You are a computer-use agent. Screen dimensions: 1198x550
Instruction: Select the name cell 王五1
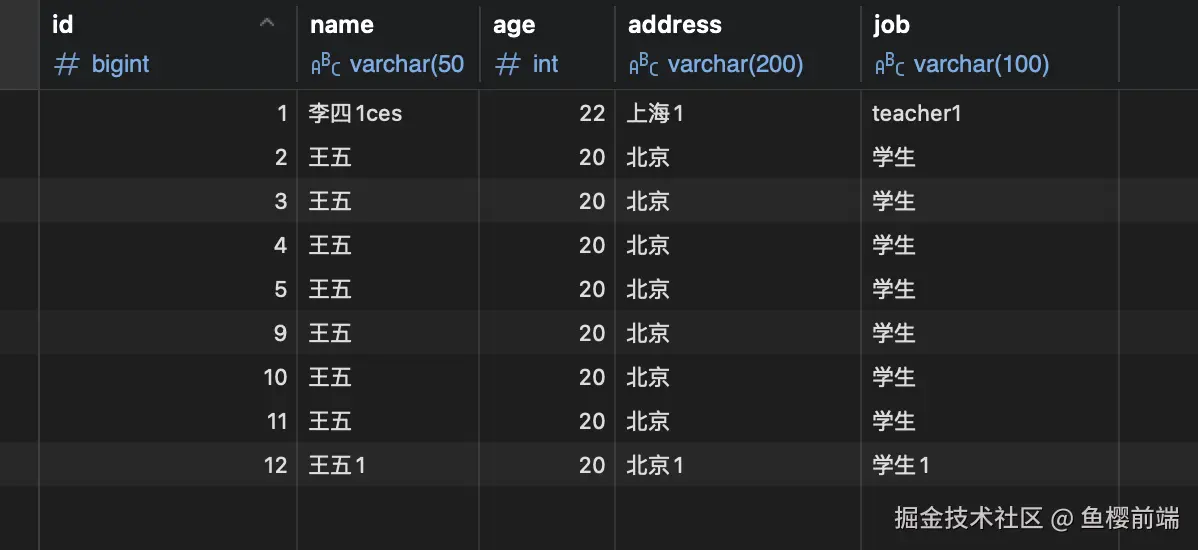337,465
